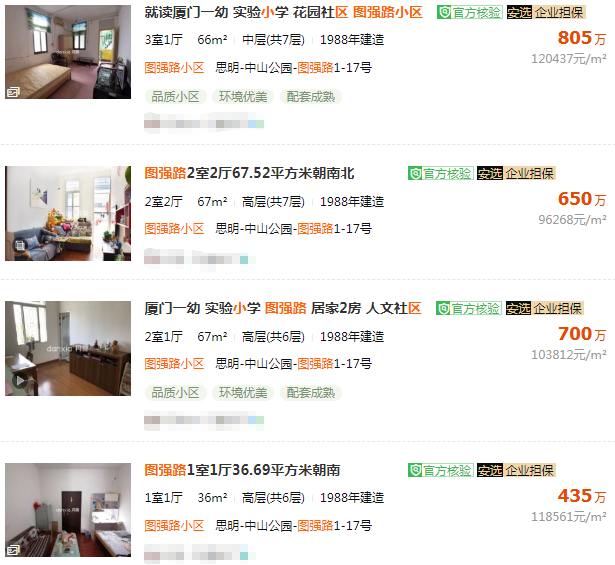
Task: Click the 安选 企业担保 badge on the 650万 listing
Action: click(516, 173)
